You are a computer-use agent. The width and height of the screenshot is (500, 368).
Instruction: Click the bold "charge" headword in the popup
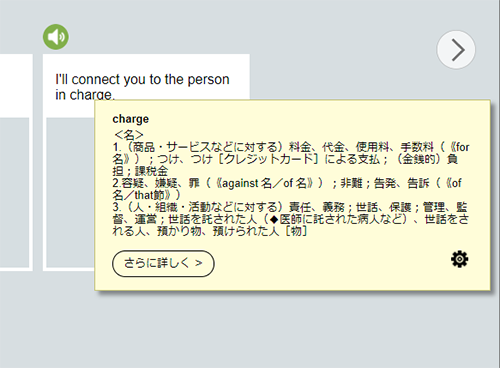point(130,119)
